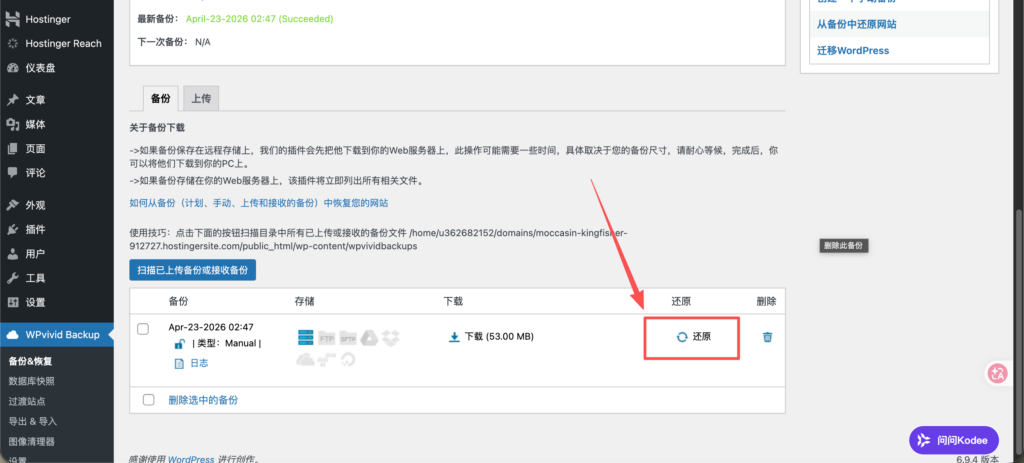This screenshot has width=1024, height=463.
Task: Click 删除选中的备份 link
Action: point(203,400)
